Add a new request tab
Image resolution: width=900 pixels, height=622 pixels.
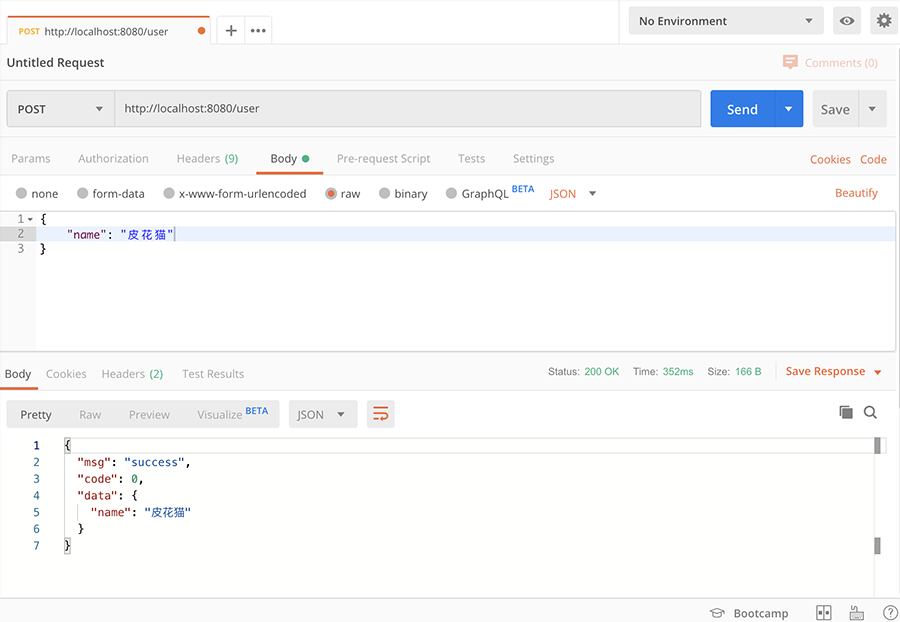click(x=231, y=31)
